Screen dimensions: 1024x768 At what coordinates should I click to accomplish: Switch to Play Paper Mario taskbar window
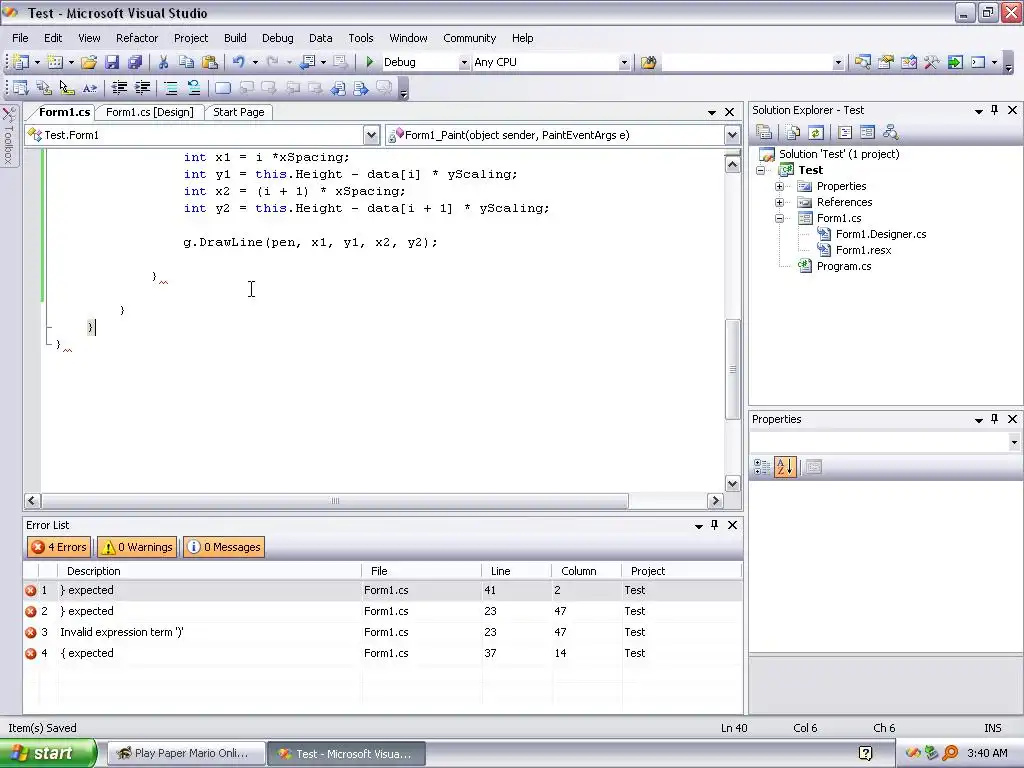point(186,754)
